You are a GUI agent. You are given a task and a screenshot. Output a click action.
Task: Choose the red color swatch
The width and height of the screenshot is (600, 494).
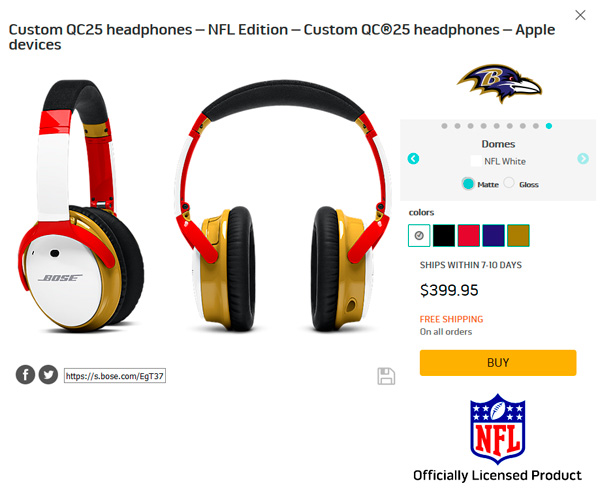(469, 235)
